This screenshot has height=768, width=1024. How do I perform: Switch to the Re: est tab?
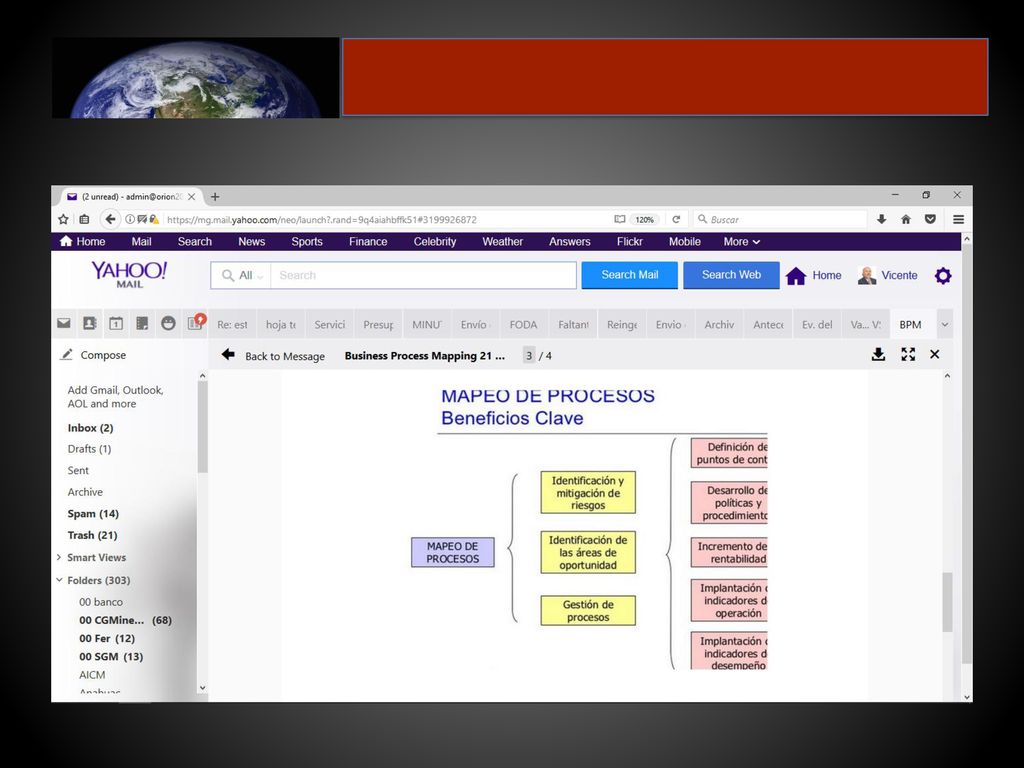pos(232,325)
